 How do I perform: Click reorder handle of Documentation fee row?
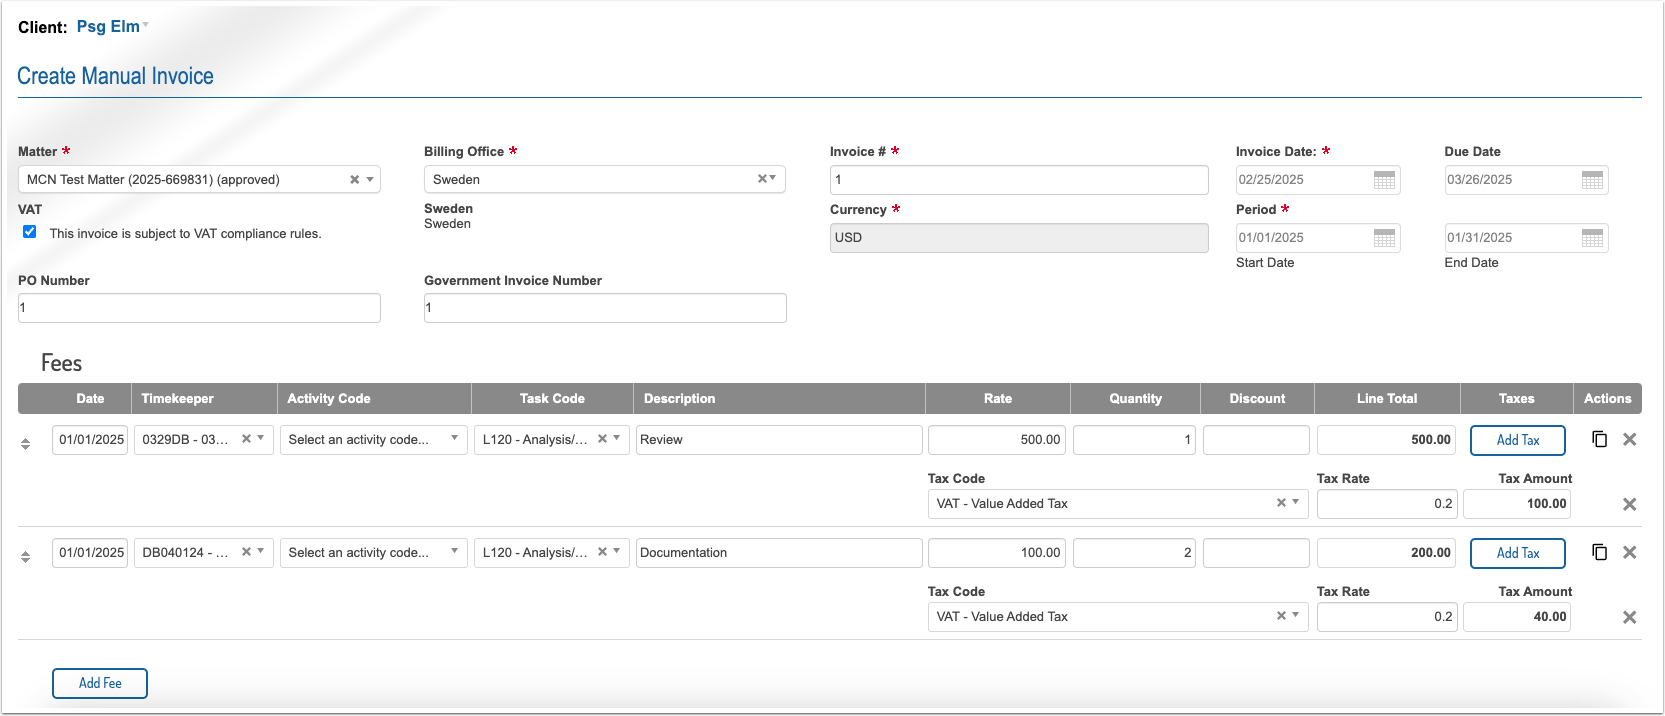26,556
